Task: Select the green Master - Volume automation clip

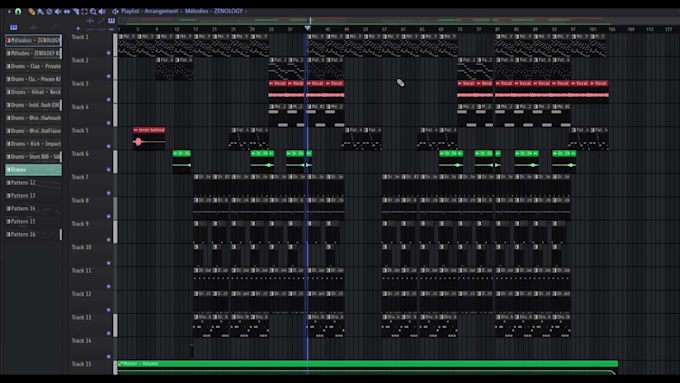Action: 367,367
